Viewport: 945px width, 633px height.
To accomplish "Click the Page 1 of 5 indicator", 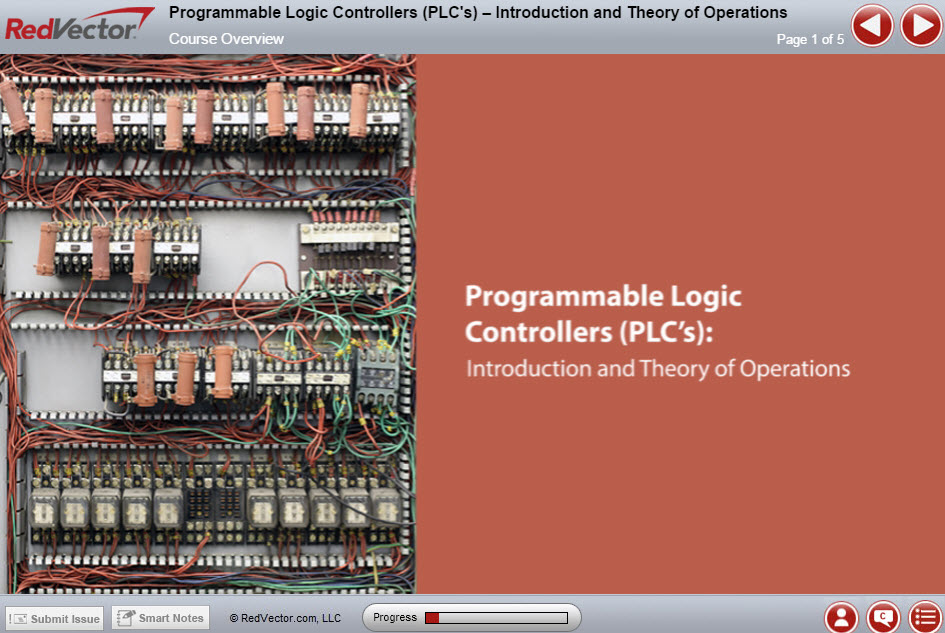I will point(810,39).
